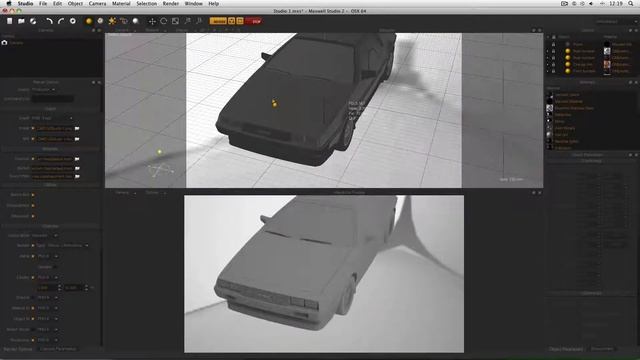Click the white ring icon after Redo

click(x=73, y=21)
